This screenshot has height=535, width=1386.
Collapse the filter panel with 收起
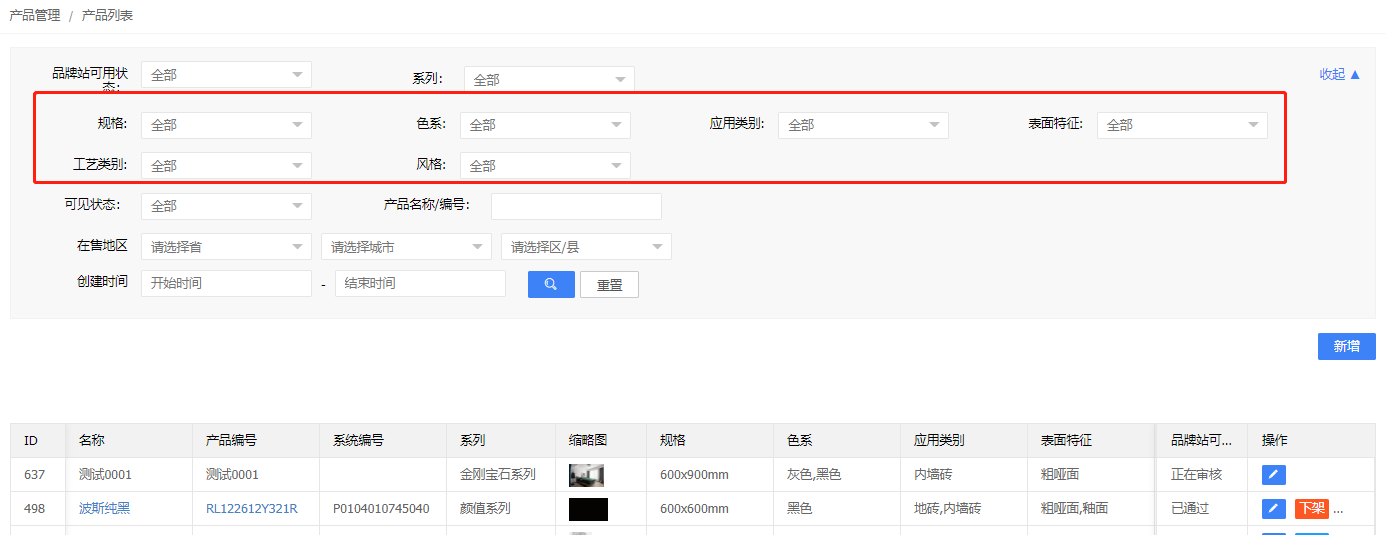coord(1340,74)
